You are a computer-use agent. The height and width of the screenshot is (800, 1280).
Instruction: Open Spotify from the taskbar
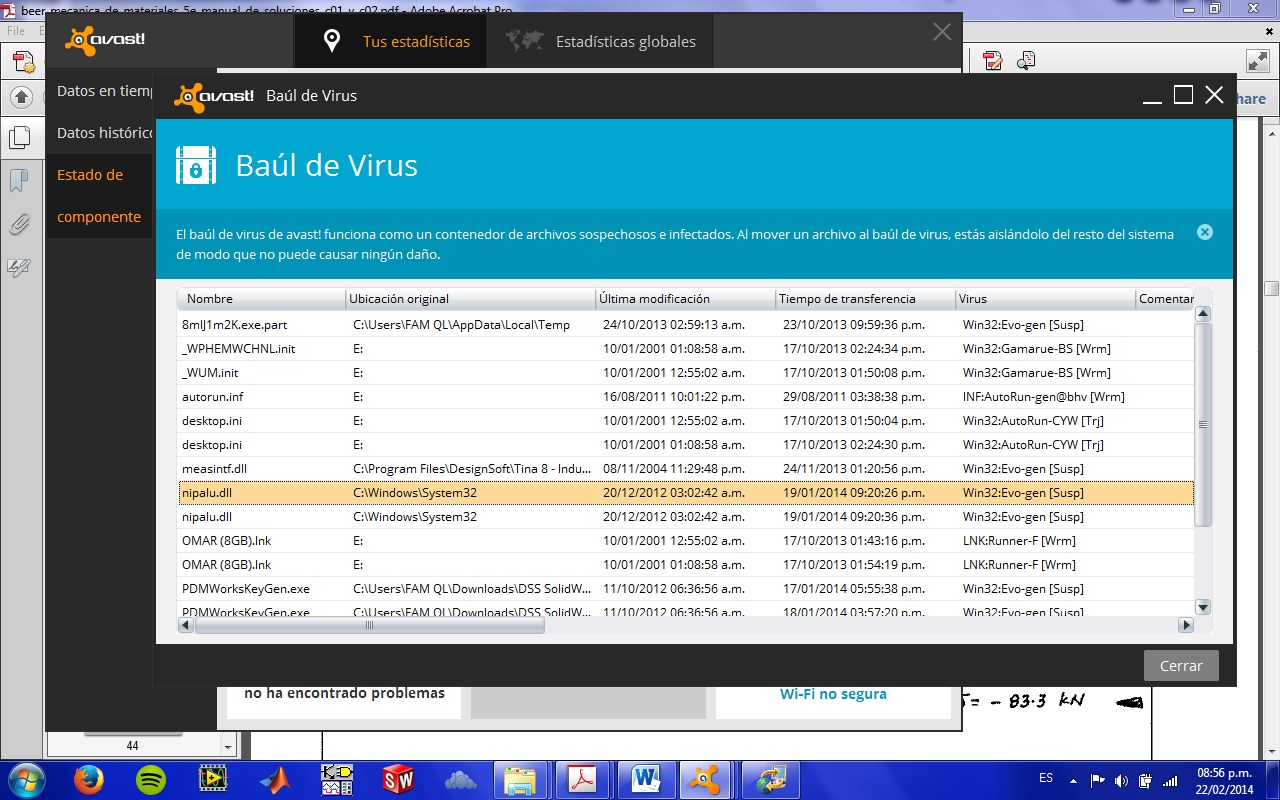151,780
